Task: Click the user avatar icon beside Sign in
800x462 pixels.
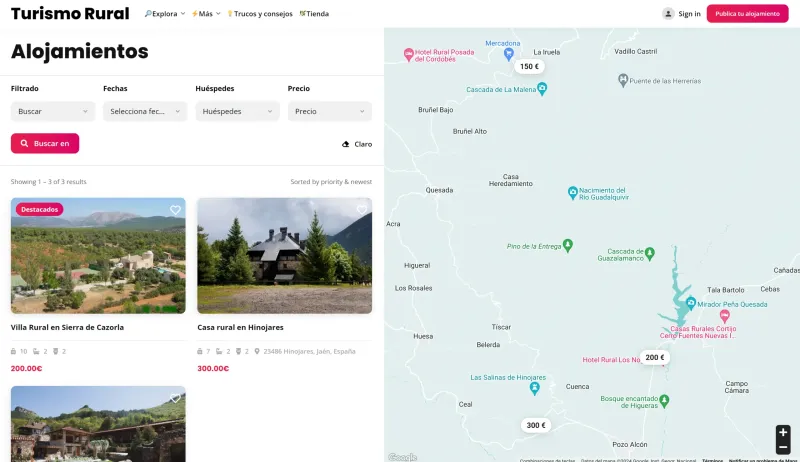Action: [x=668, y=14]
